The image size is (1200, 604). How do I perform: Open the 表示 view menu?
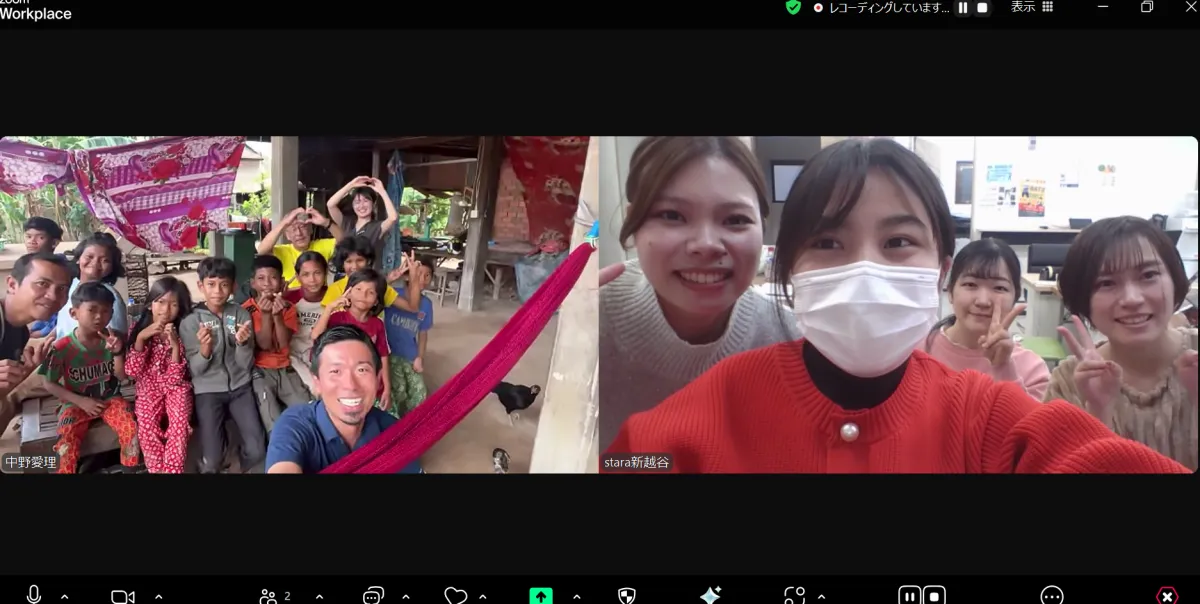coord(1031,7)
